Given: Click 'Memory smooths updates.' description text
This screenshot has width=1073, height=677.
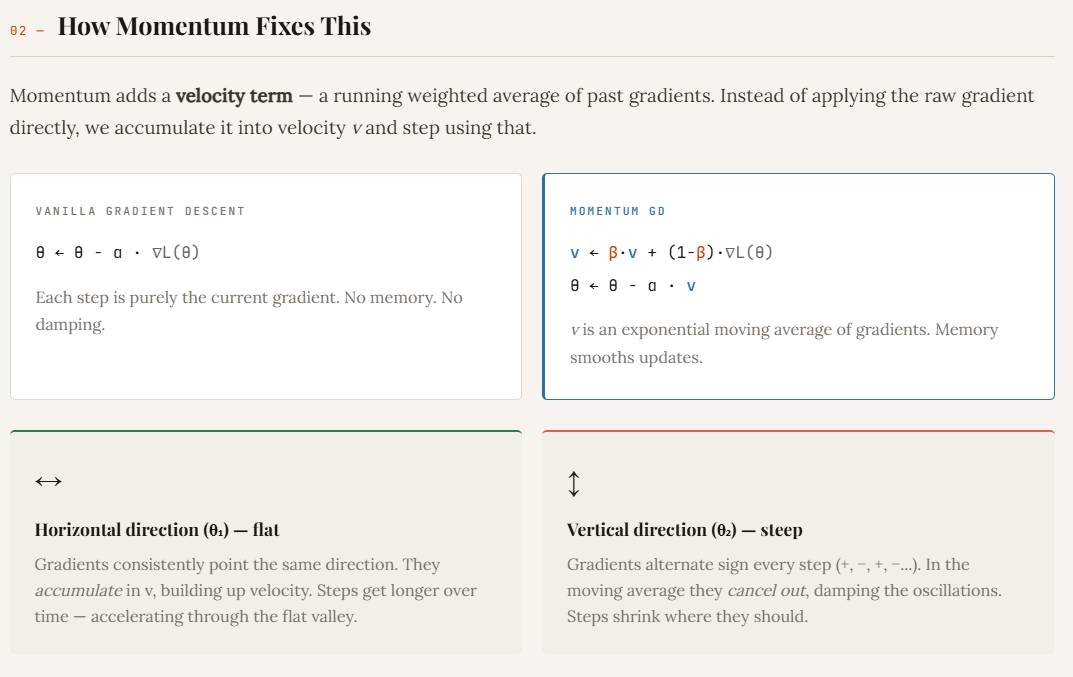Looking at the screenshot, I should click(x=784, y=344).
